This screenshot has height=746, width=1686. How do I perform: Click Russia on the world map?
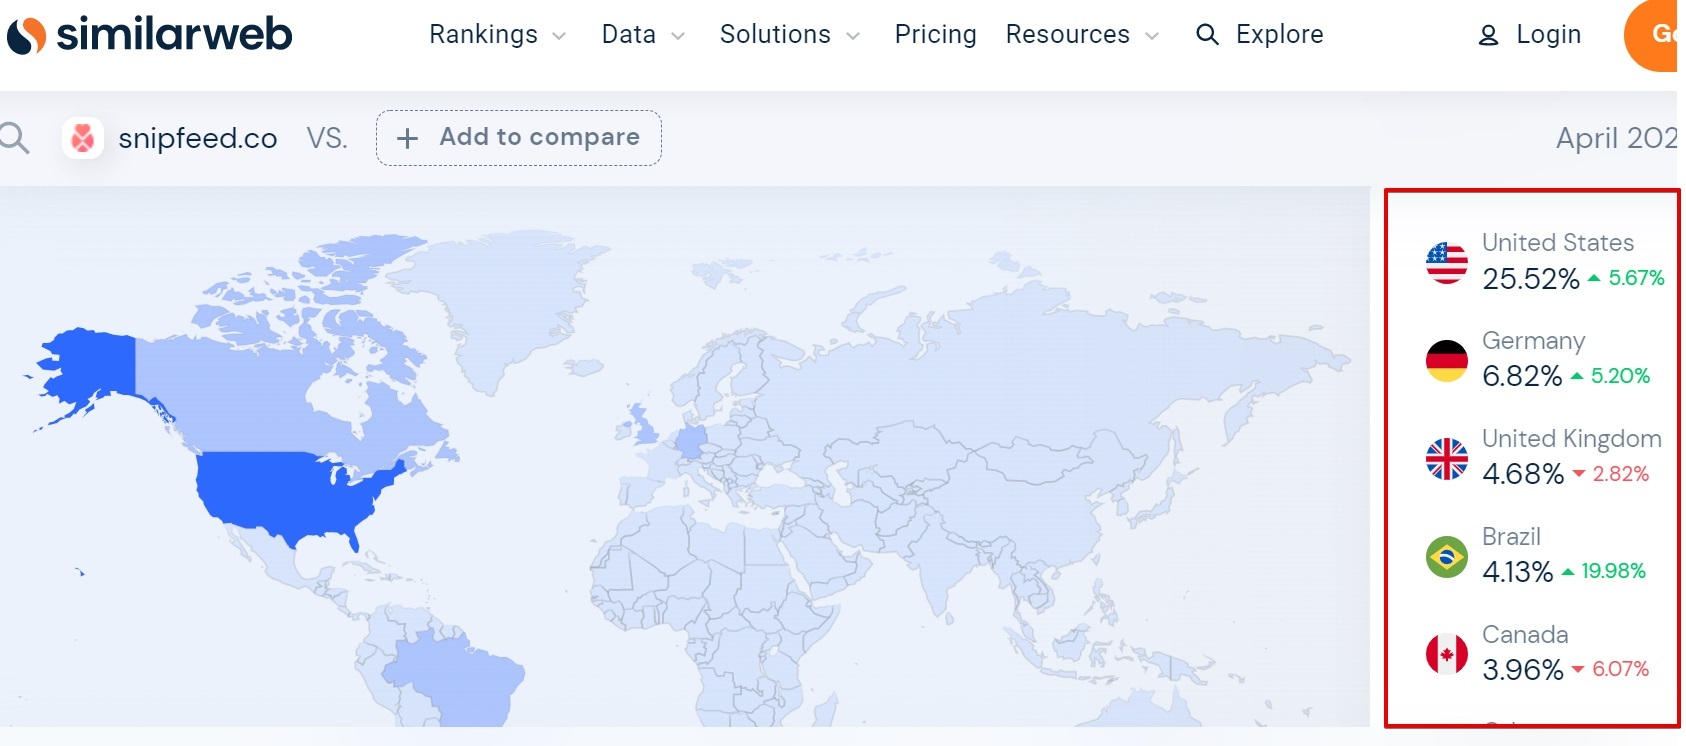click(1050, 370)
